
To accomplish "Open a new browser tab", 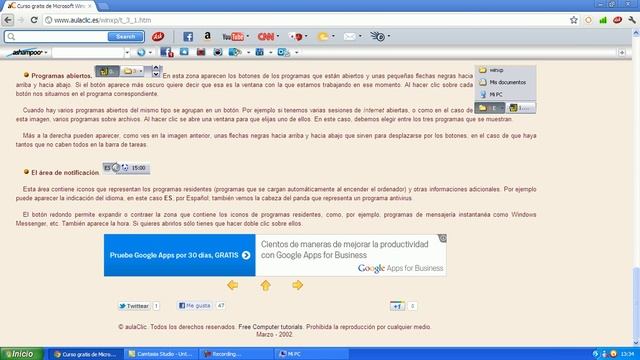I will tap(103, 6).
